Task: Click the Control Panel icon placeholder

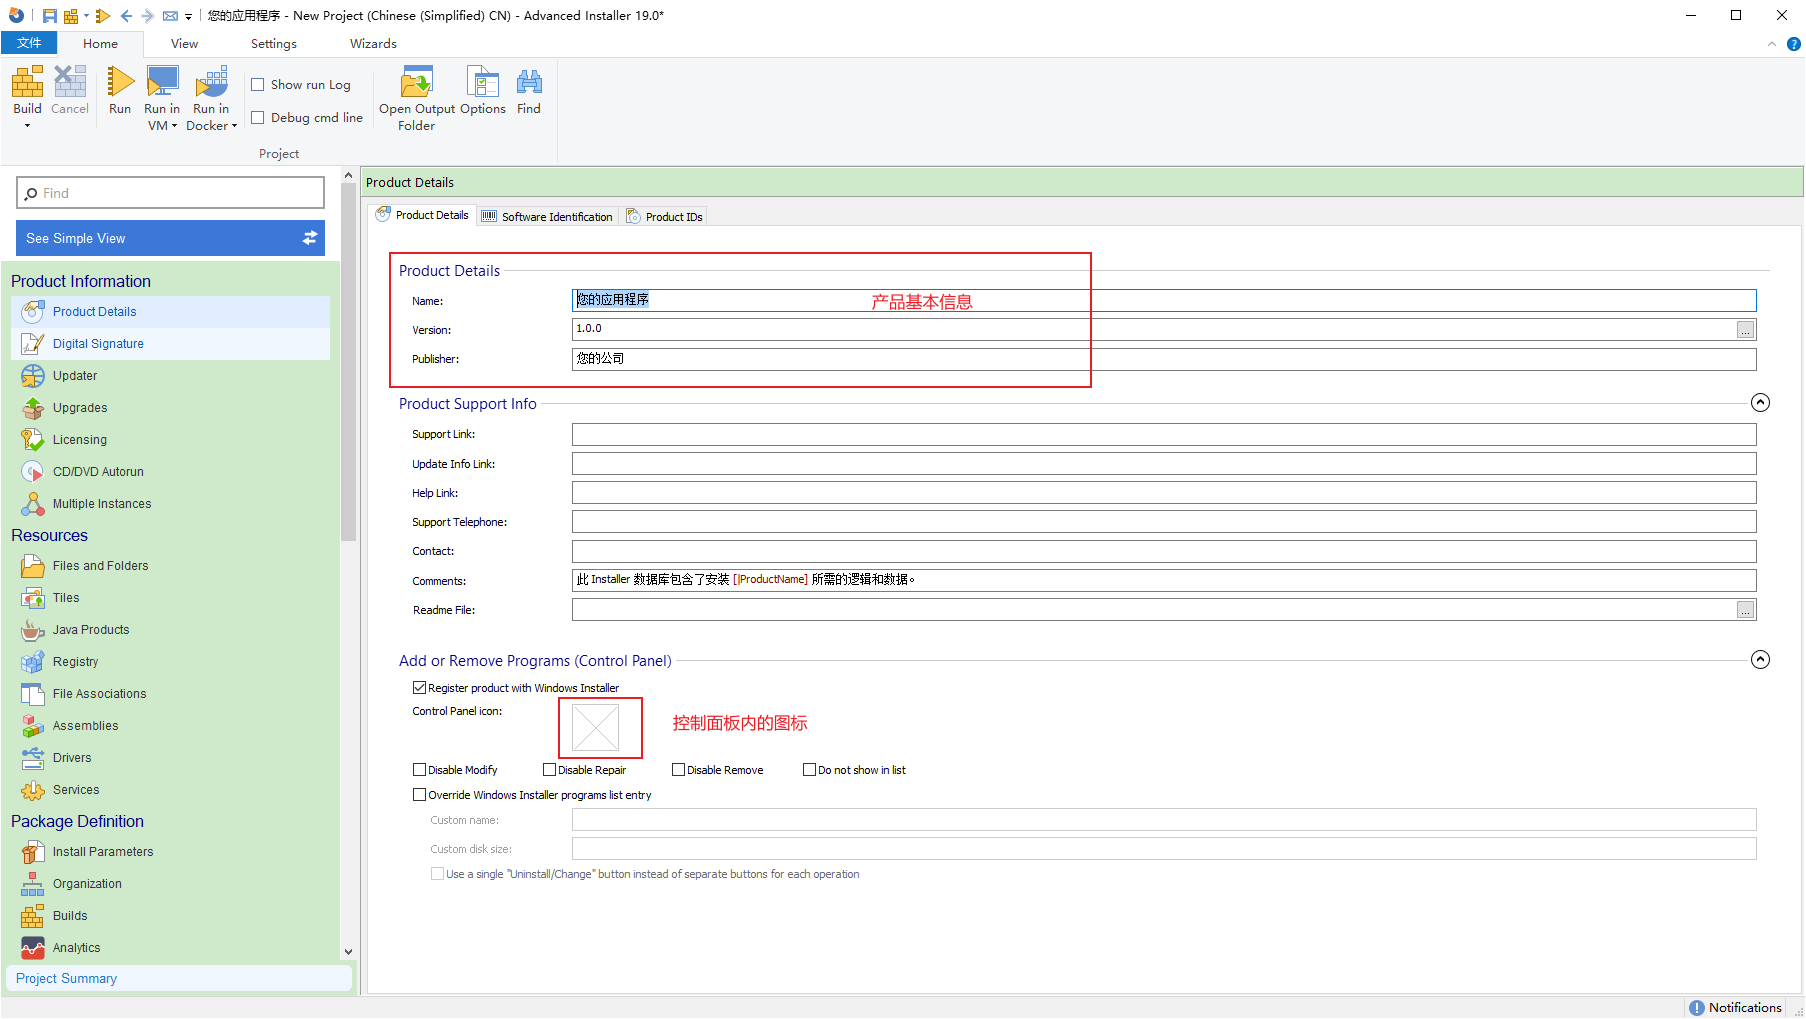Action: (596, 727)
